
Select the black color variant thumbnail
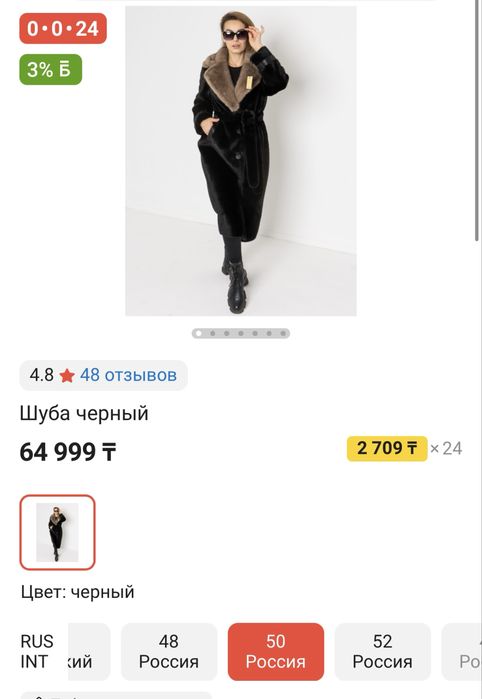(58, 532)
